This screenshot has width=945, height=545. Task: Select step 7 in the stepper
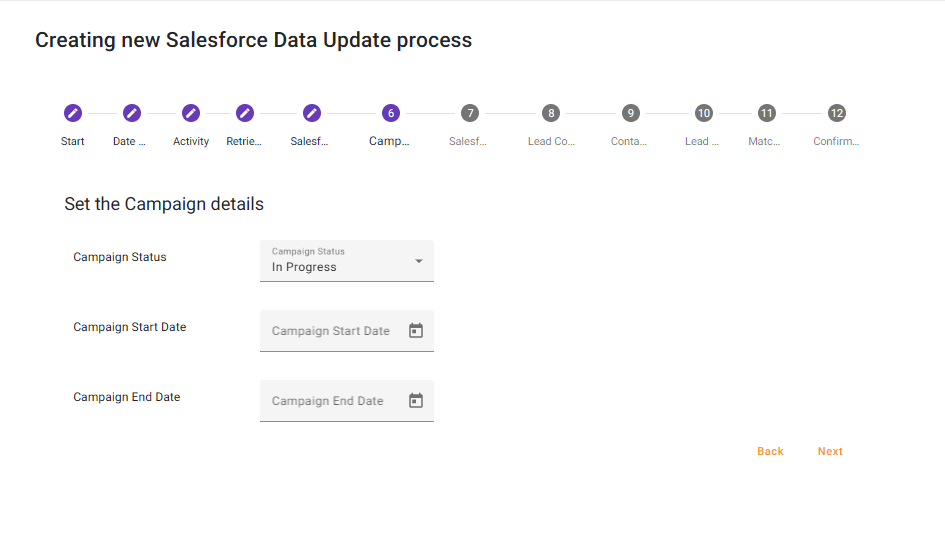[469, 113]
